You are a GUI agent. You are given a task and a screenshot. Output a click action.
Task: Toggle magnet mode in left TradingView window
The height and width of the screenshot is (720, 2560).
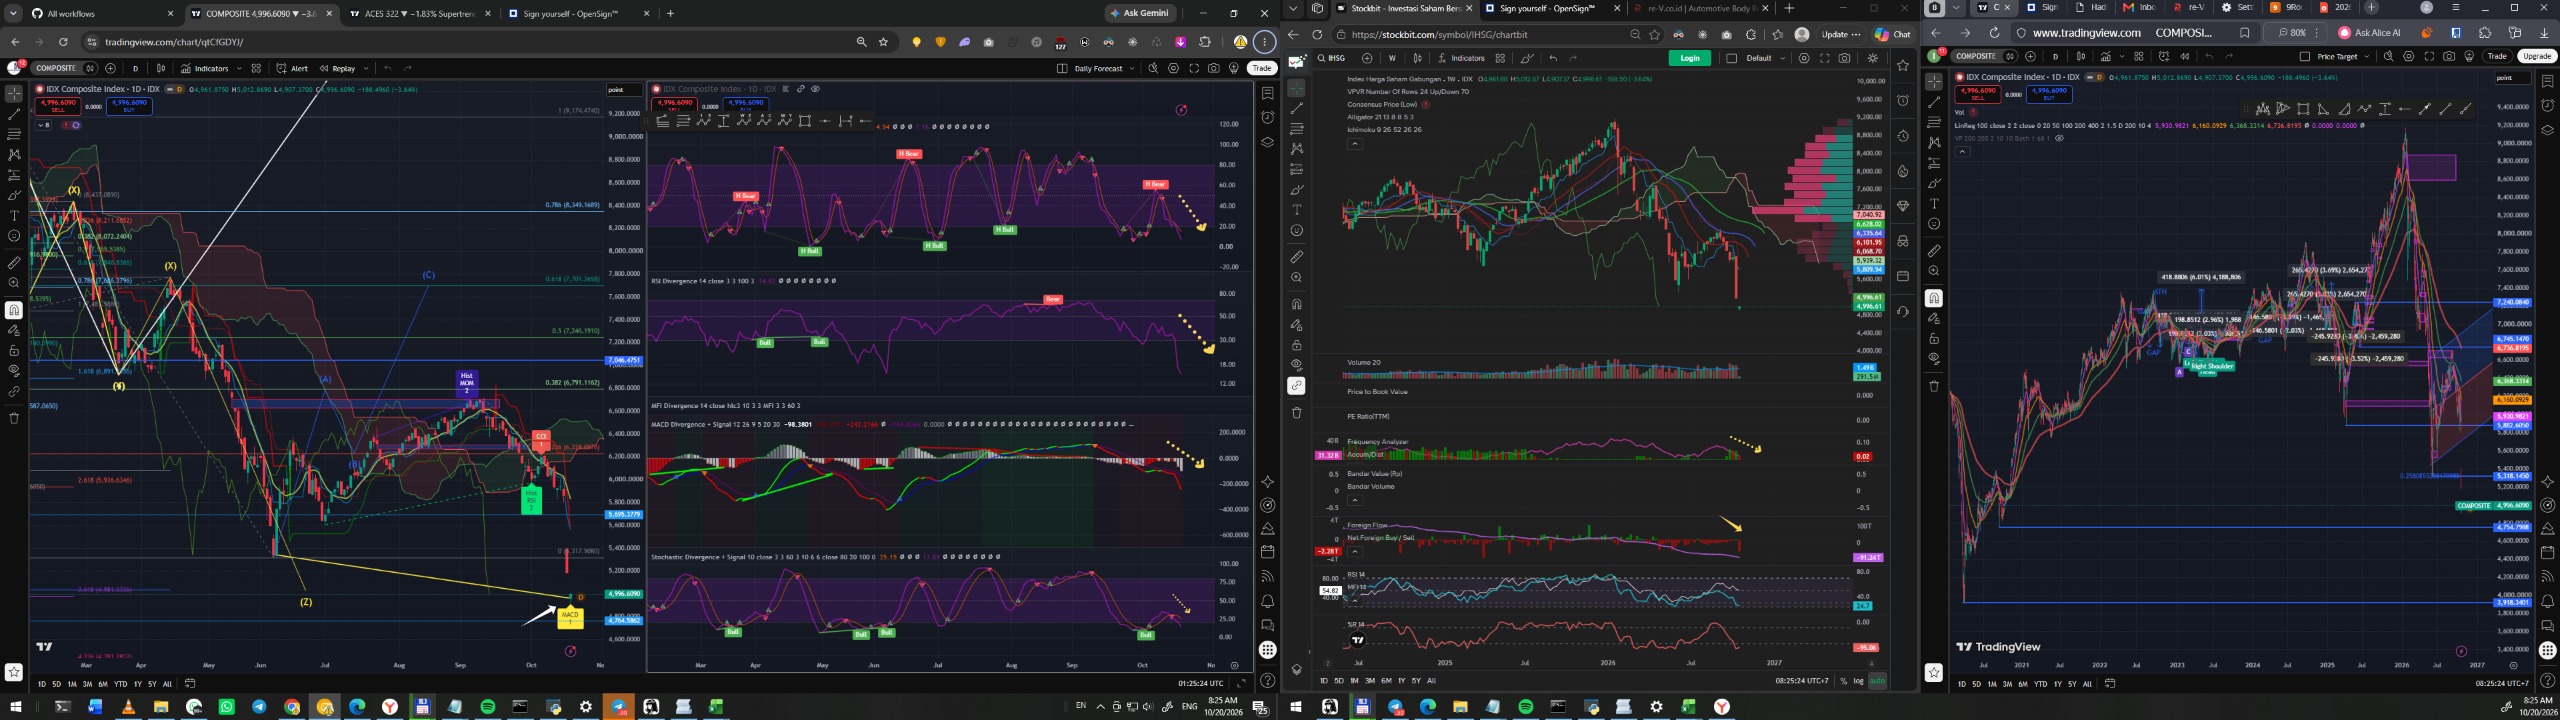14,310
